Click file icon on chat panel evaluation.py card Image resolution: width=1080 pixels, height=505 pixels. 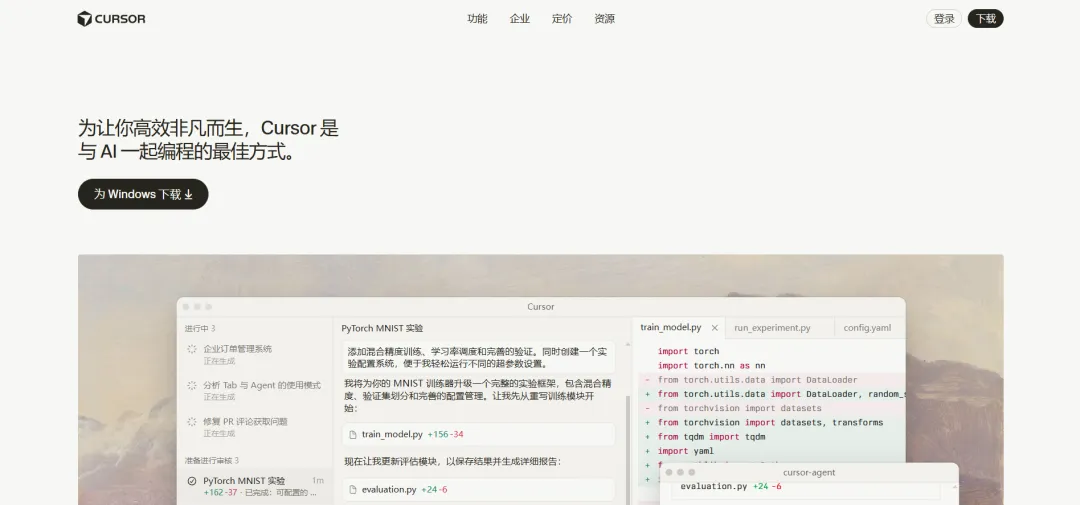[x=353, y=490]
